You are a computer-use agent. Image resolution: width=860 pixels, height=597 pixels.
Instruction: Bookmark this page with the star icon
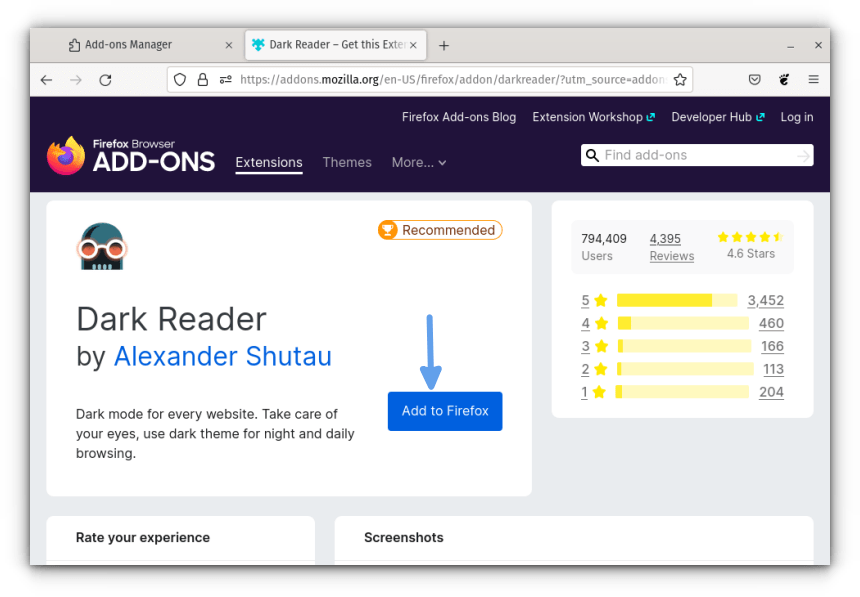[x=678, y=78]
